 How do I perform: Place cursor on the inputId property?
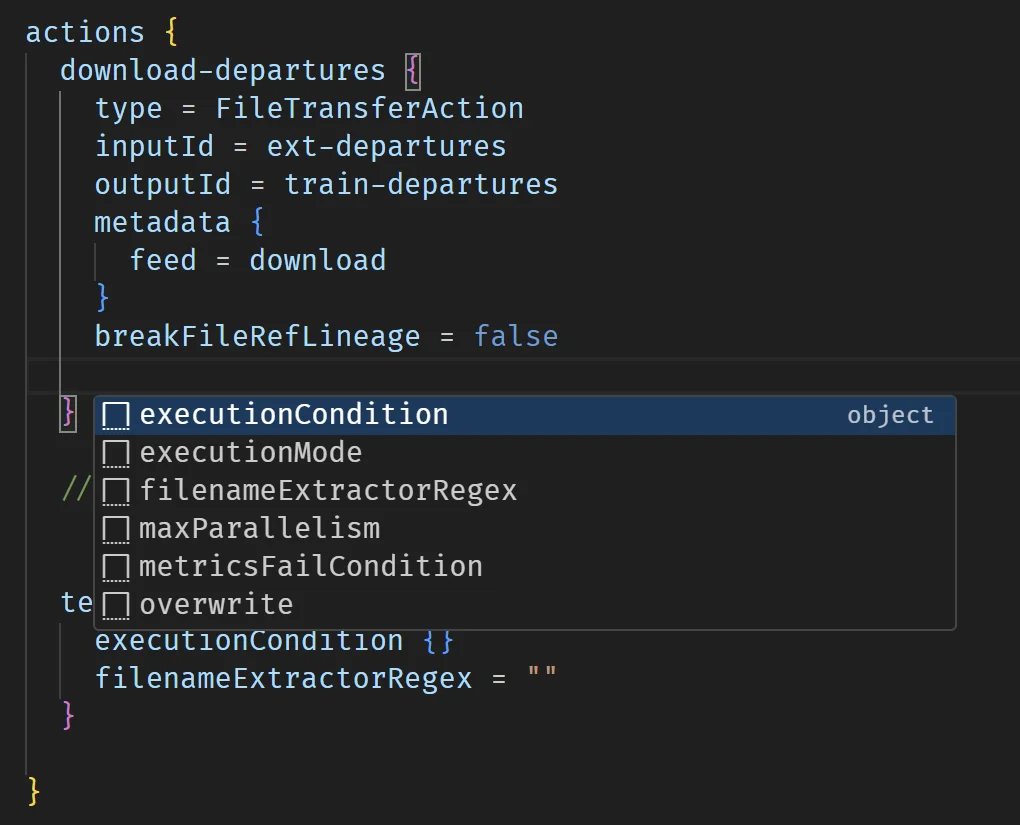154,146
